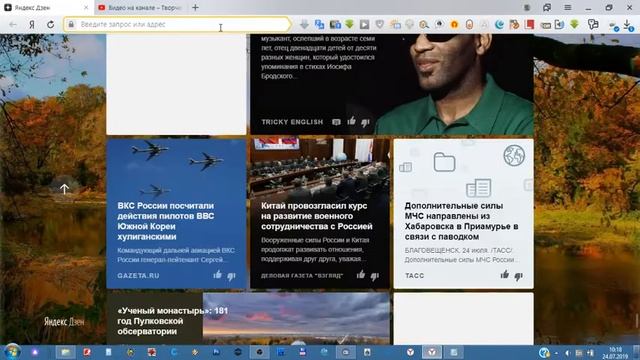Dislike the Gazeta.ru article about ВКС России
The image size is (640, 360).
point(231,276)
